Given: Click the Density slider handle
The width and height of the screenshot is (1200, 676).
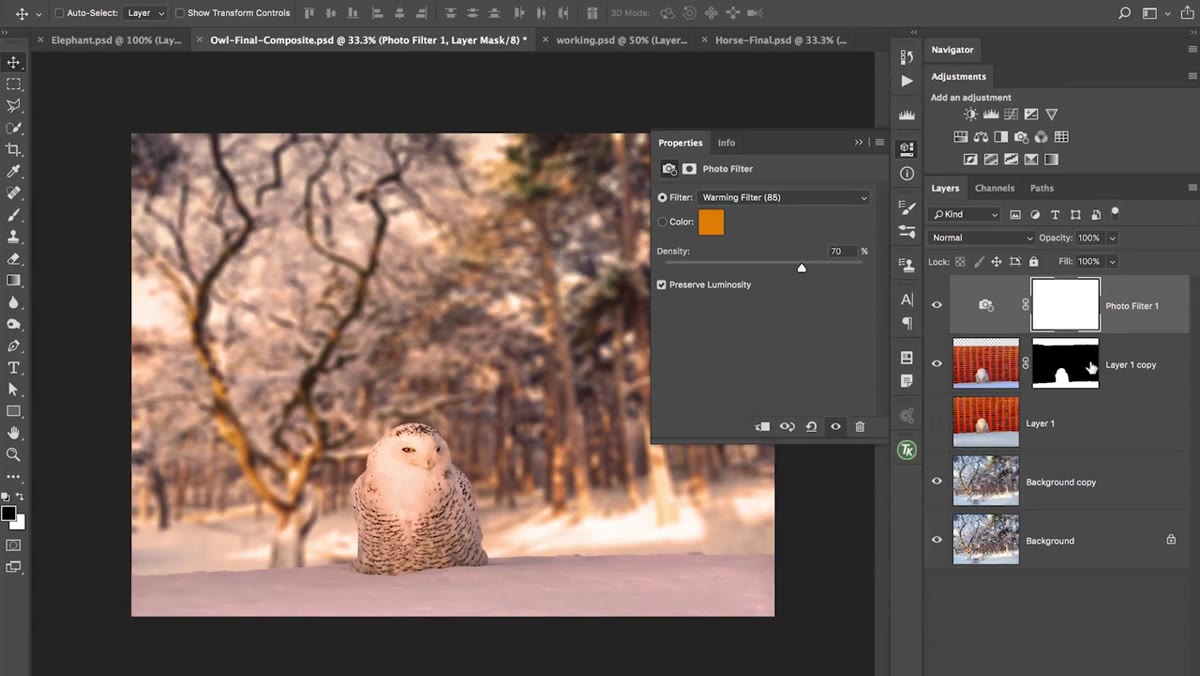Looking at the screenshot, I should 801,267.
